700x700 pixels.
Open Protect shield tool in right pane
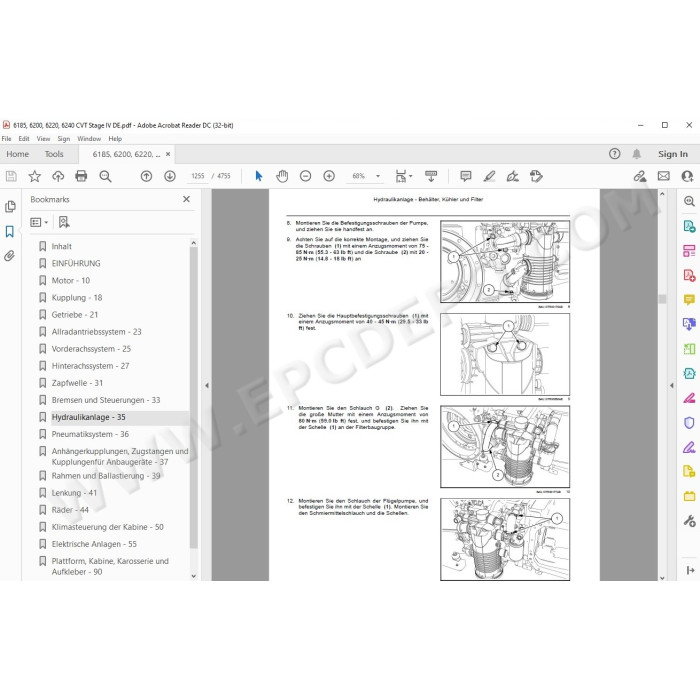tap(689, 422)
